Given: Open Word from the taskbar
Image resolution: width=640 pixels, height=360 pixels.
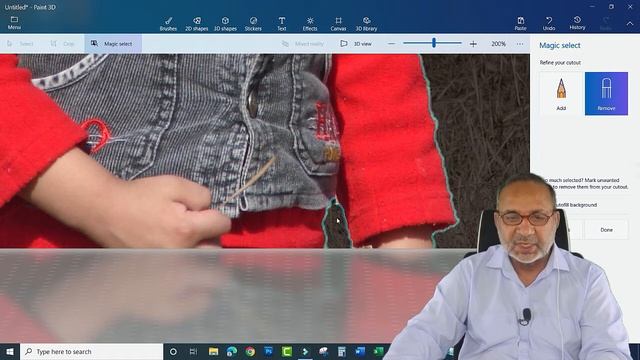Looking at the screenshot, I should [x=360, y=351].
